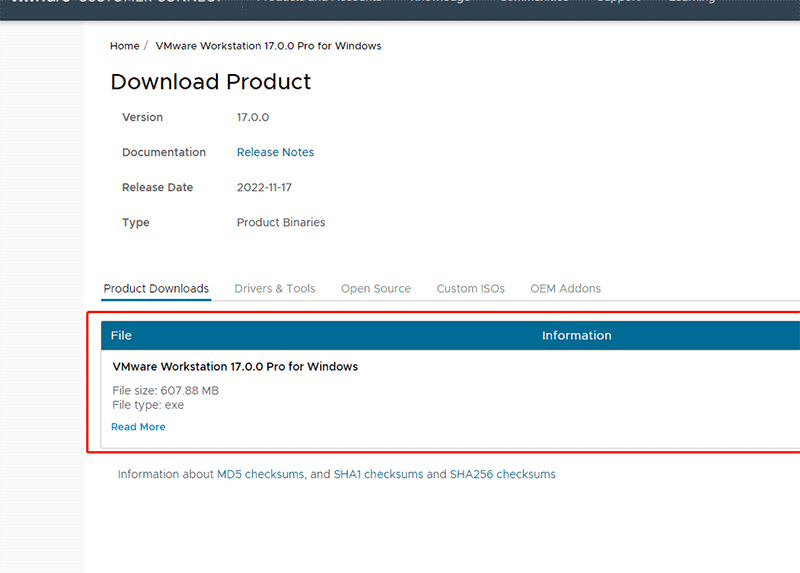The image size is (800, 573).
Task: Click the File type exe text
Action: coord(148,405)
